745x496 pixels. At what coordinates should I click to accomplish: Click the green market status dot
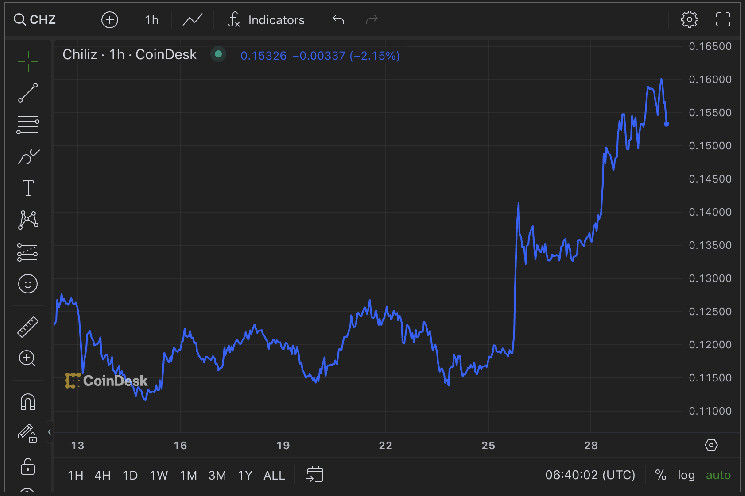[x=218, y=54]
